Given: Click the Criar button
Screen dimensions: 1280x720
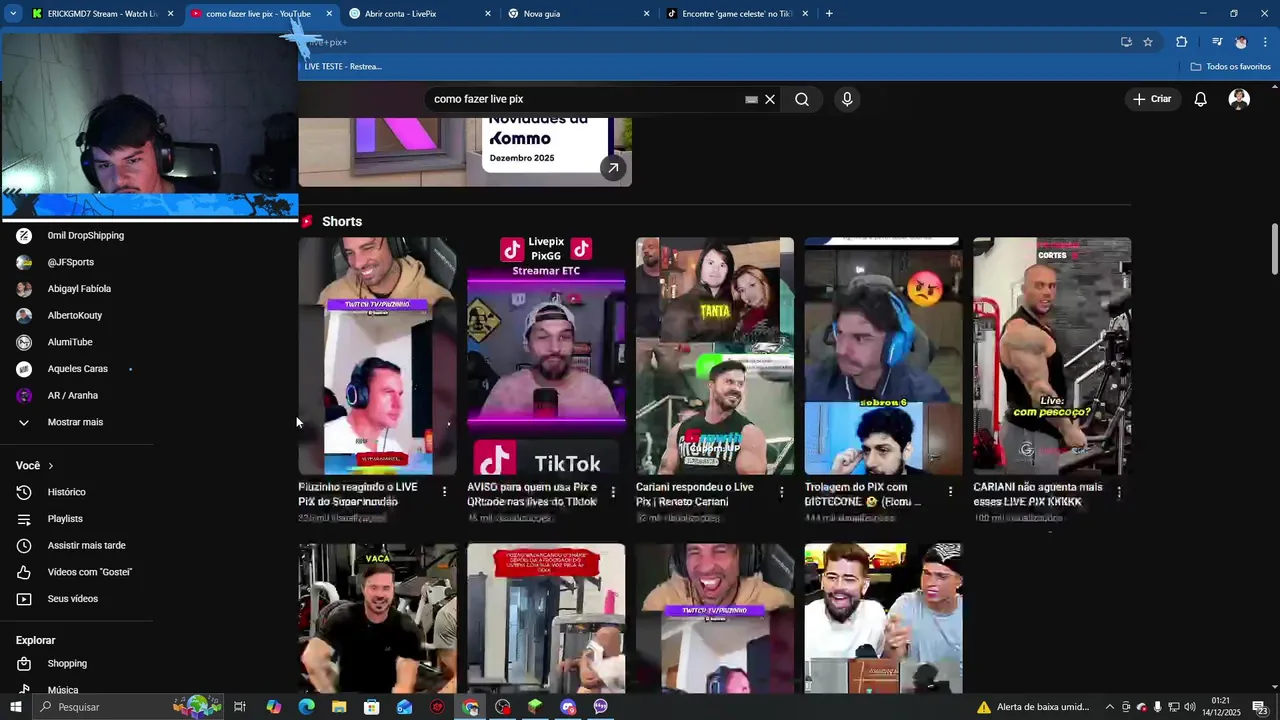Looking at the screenshot, I should pos(1152,99).
